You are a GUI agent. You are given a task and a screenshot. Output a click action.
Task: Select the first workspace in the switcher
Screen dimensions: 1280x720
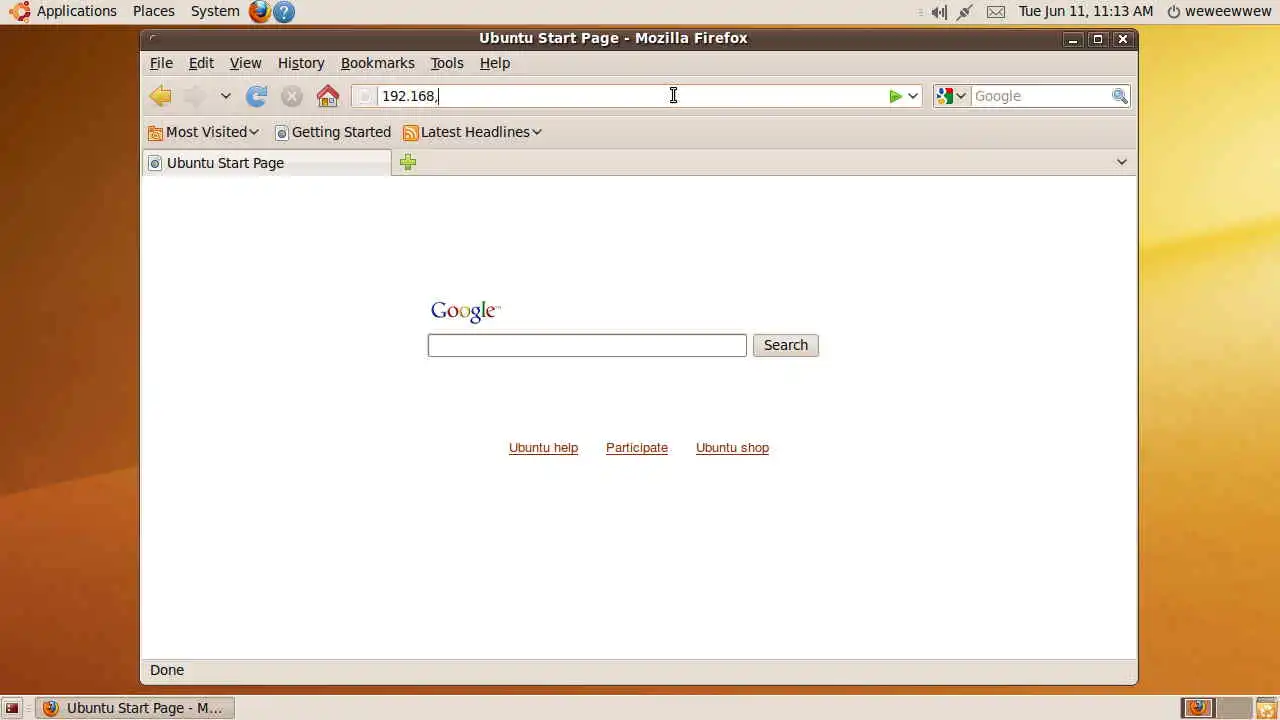[x=1198, y=708]
